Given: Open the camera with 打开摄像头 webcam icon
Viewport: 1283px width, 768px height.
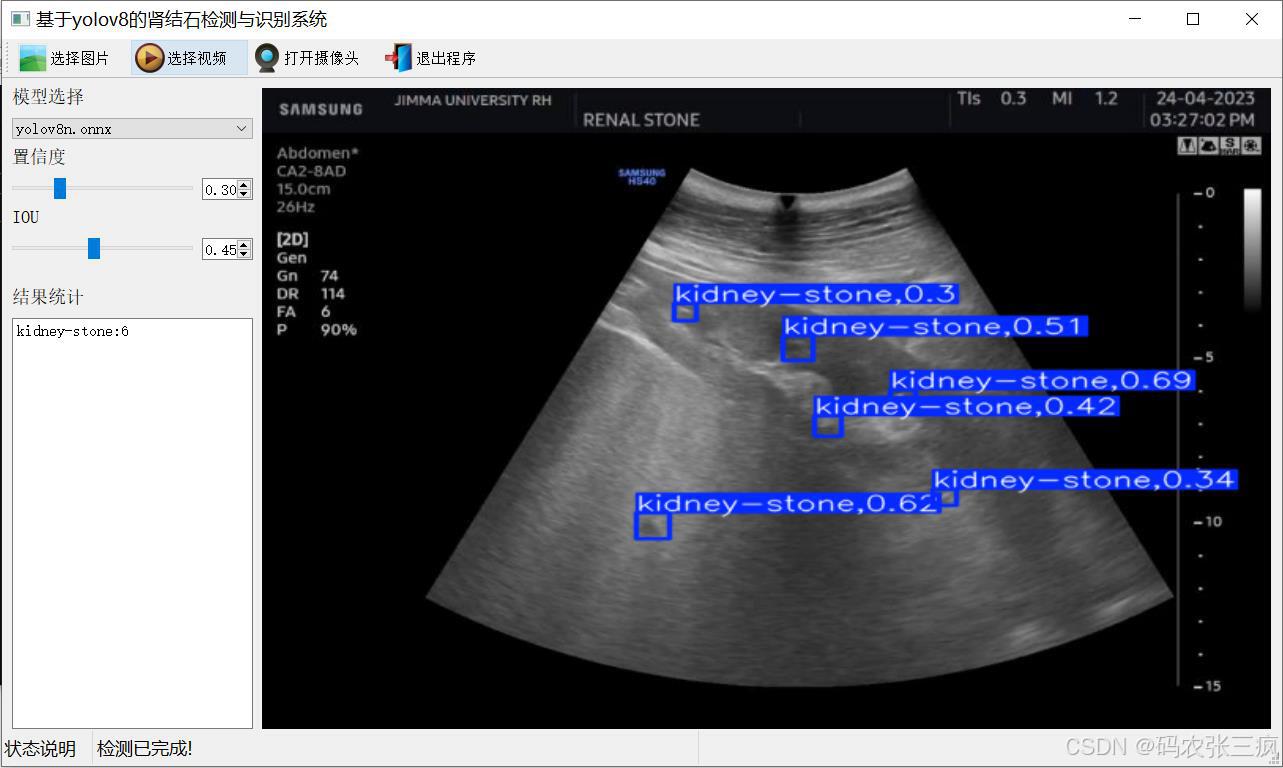Looking at the screenshot, I should [x=267, y=58].
